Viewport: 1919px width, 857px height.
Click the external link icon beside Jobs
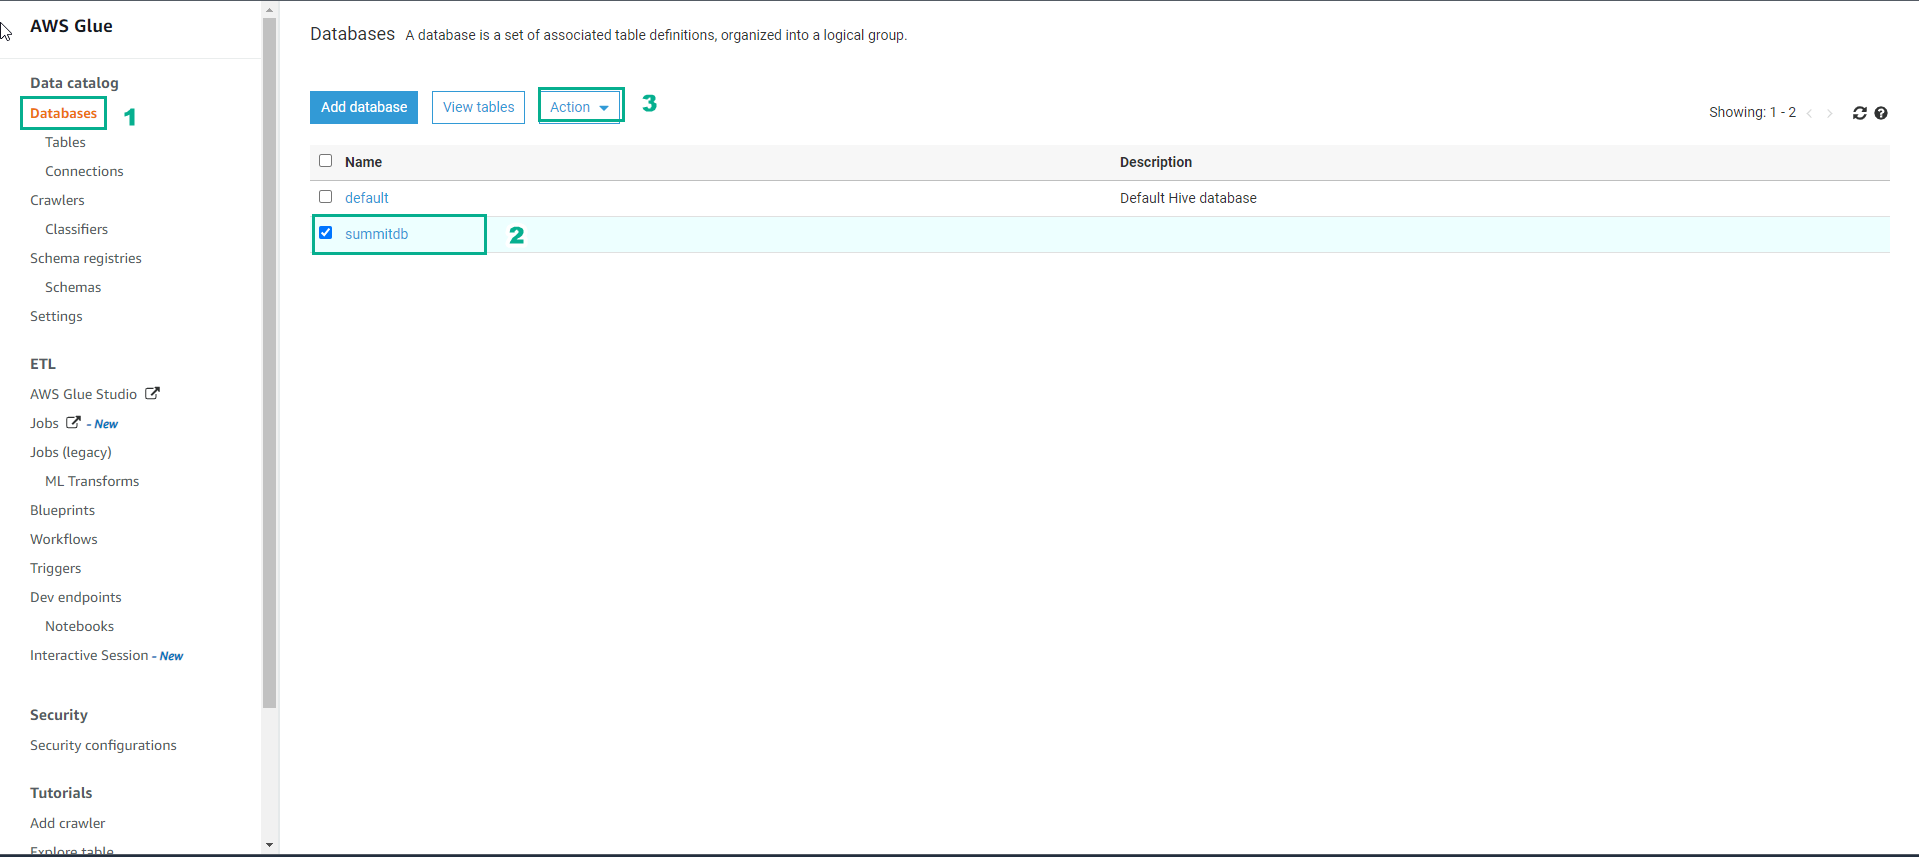(73, 422)
